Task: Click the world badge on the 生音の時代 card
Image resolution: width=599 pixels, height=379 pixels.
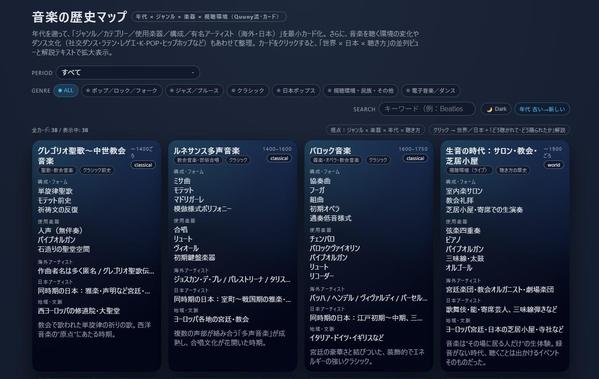Action: point(554,165)
